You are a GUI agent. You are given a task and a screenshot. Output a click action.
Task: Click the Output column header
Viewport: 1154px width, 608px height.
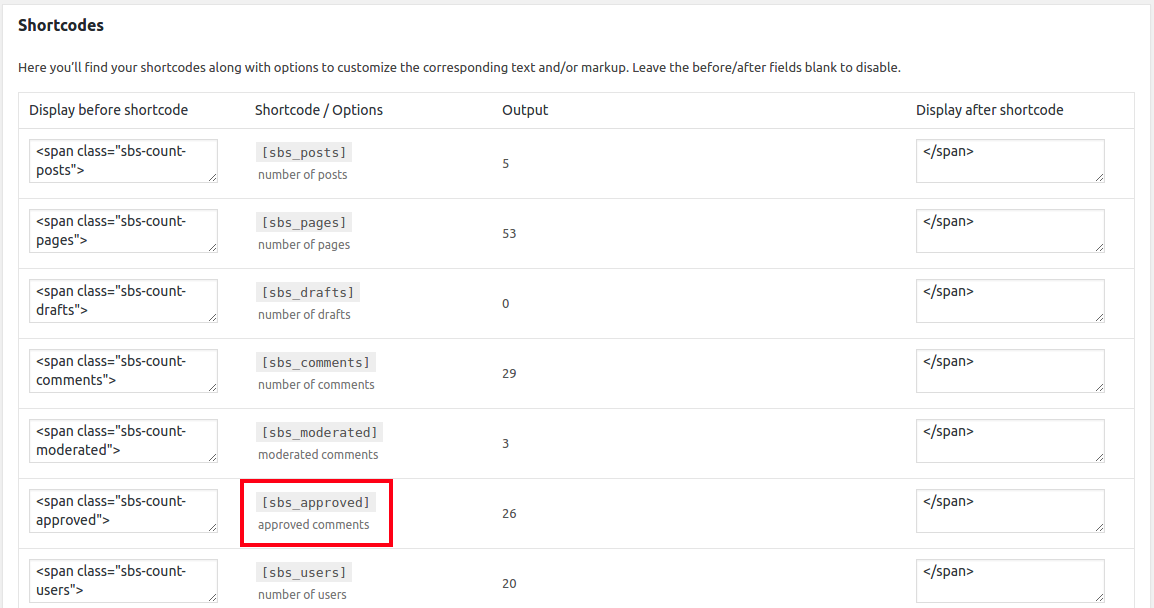(525, 110)
